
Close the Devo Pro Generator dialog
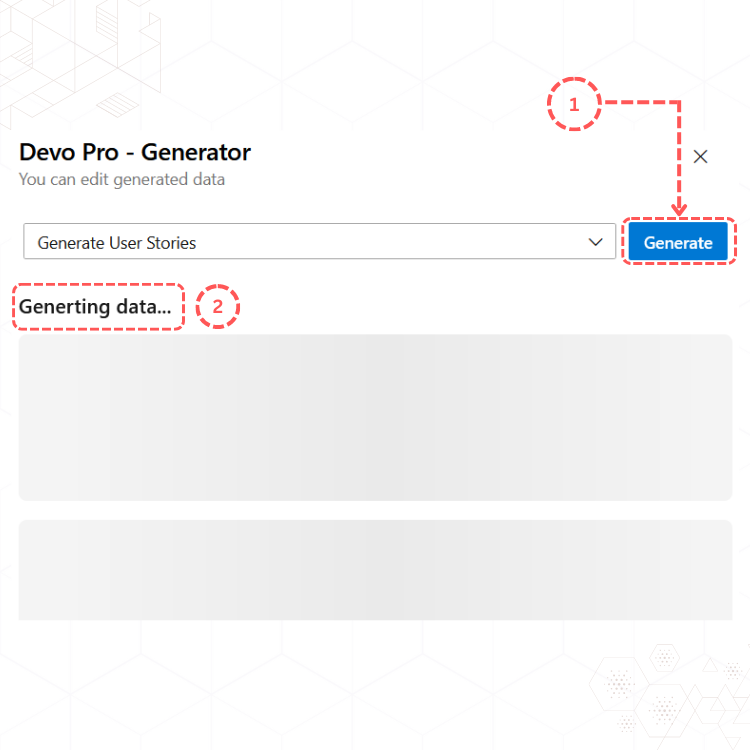(x=700, y=156)
